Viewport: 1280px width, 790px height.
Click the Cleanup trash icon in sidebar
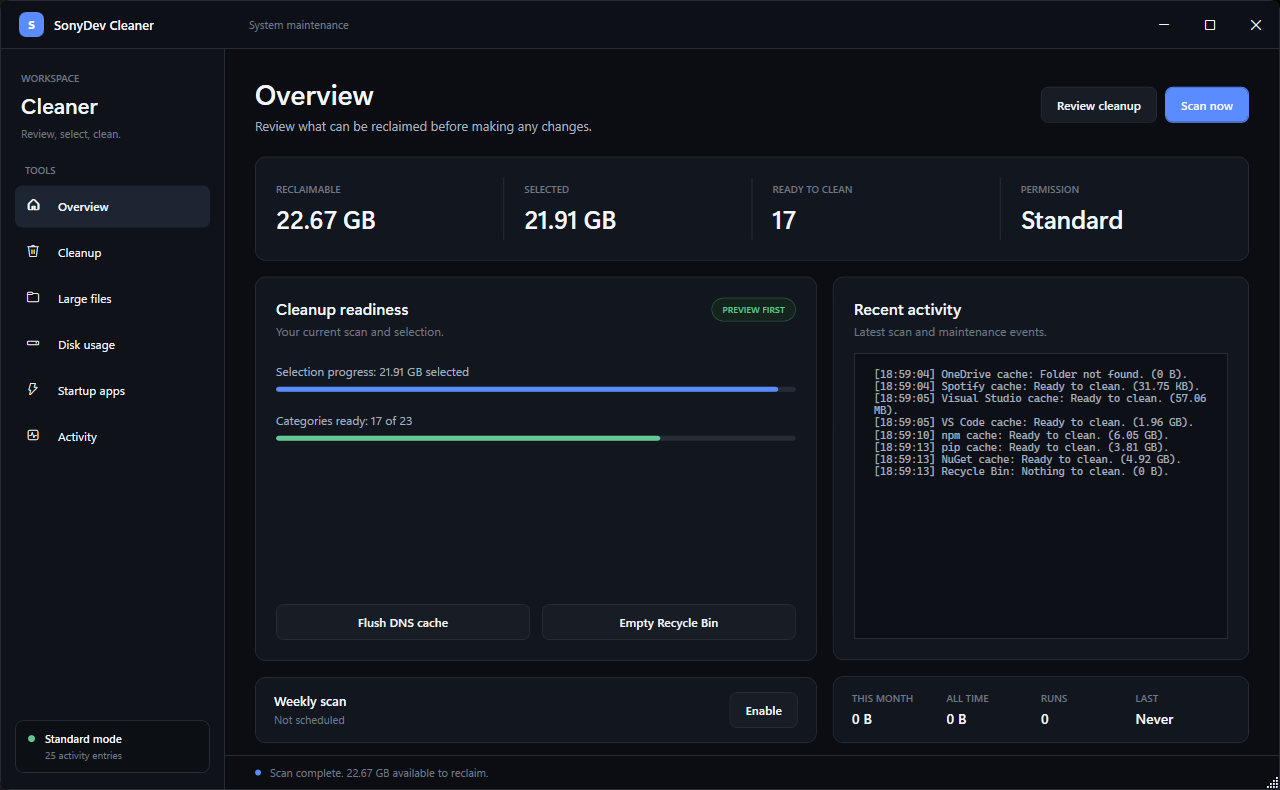click(x=34, y=252)
